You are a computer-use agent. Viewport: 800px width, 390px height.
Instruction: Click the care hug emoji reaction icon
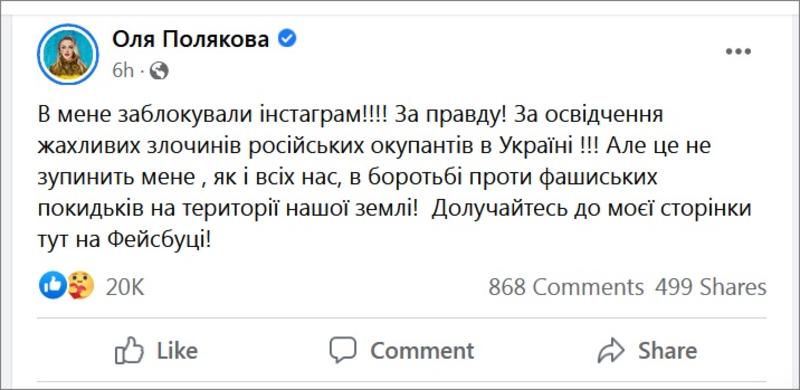point(81,285)
